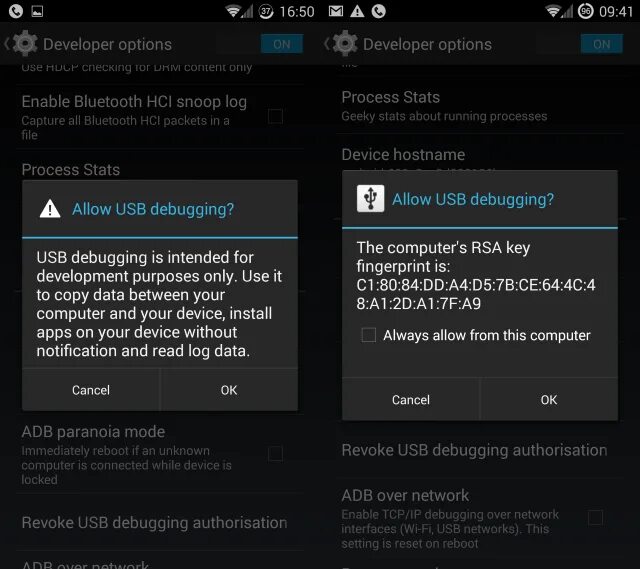Toggle the Bluetooth HCI snoop log checkbox
The image size is (640, 569).
coord(276,117)
